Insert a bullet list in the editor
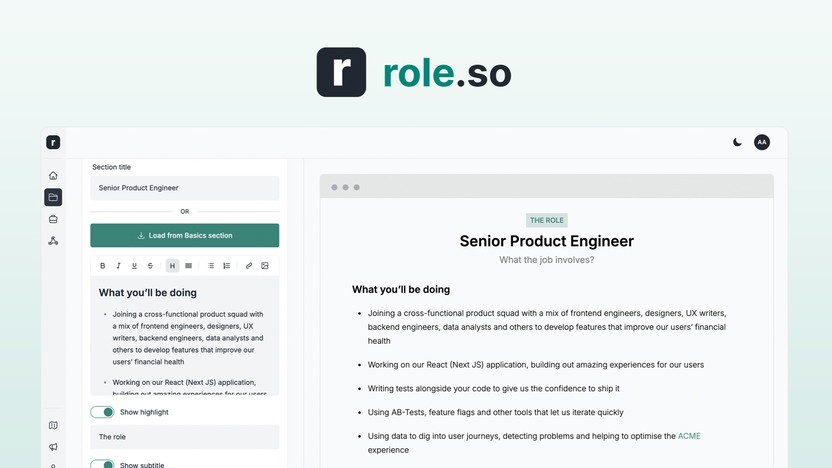 coord(210,266)
